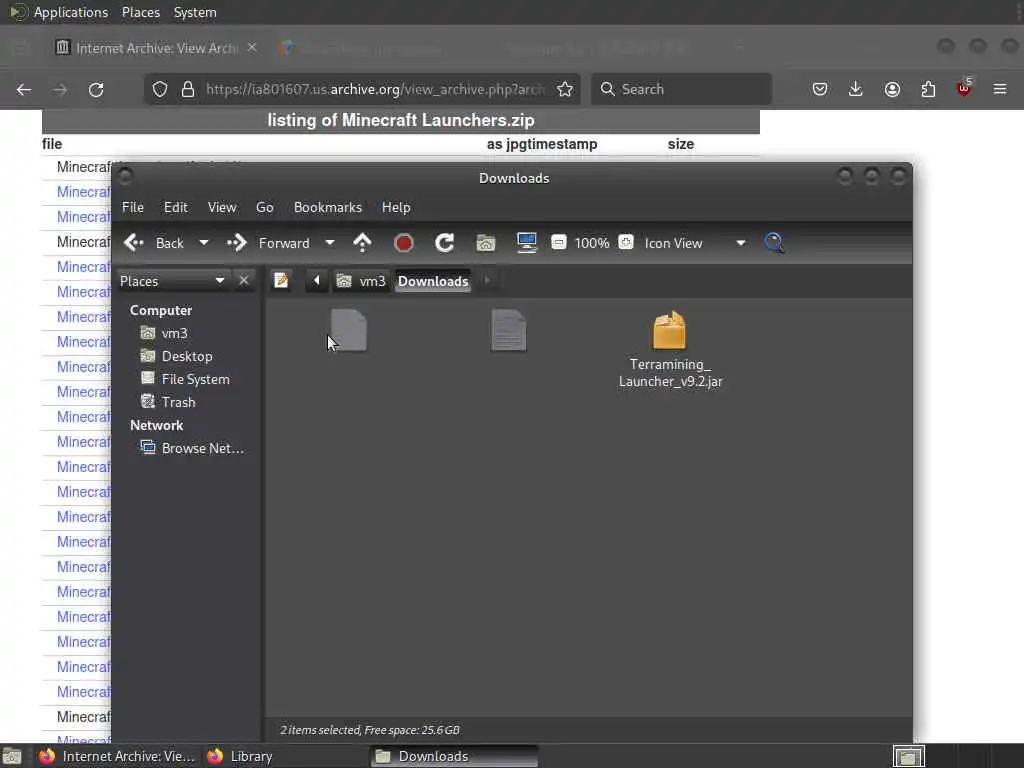1024x768 pixels.
Task: Click the workspace switcher in bottom panel
Action: (908, 756)
